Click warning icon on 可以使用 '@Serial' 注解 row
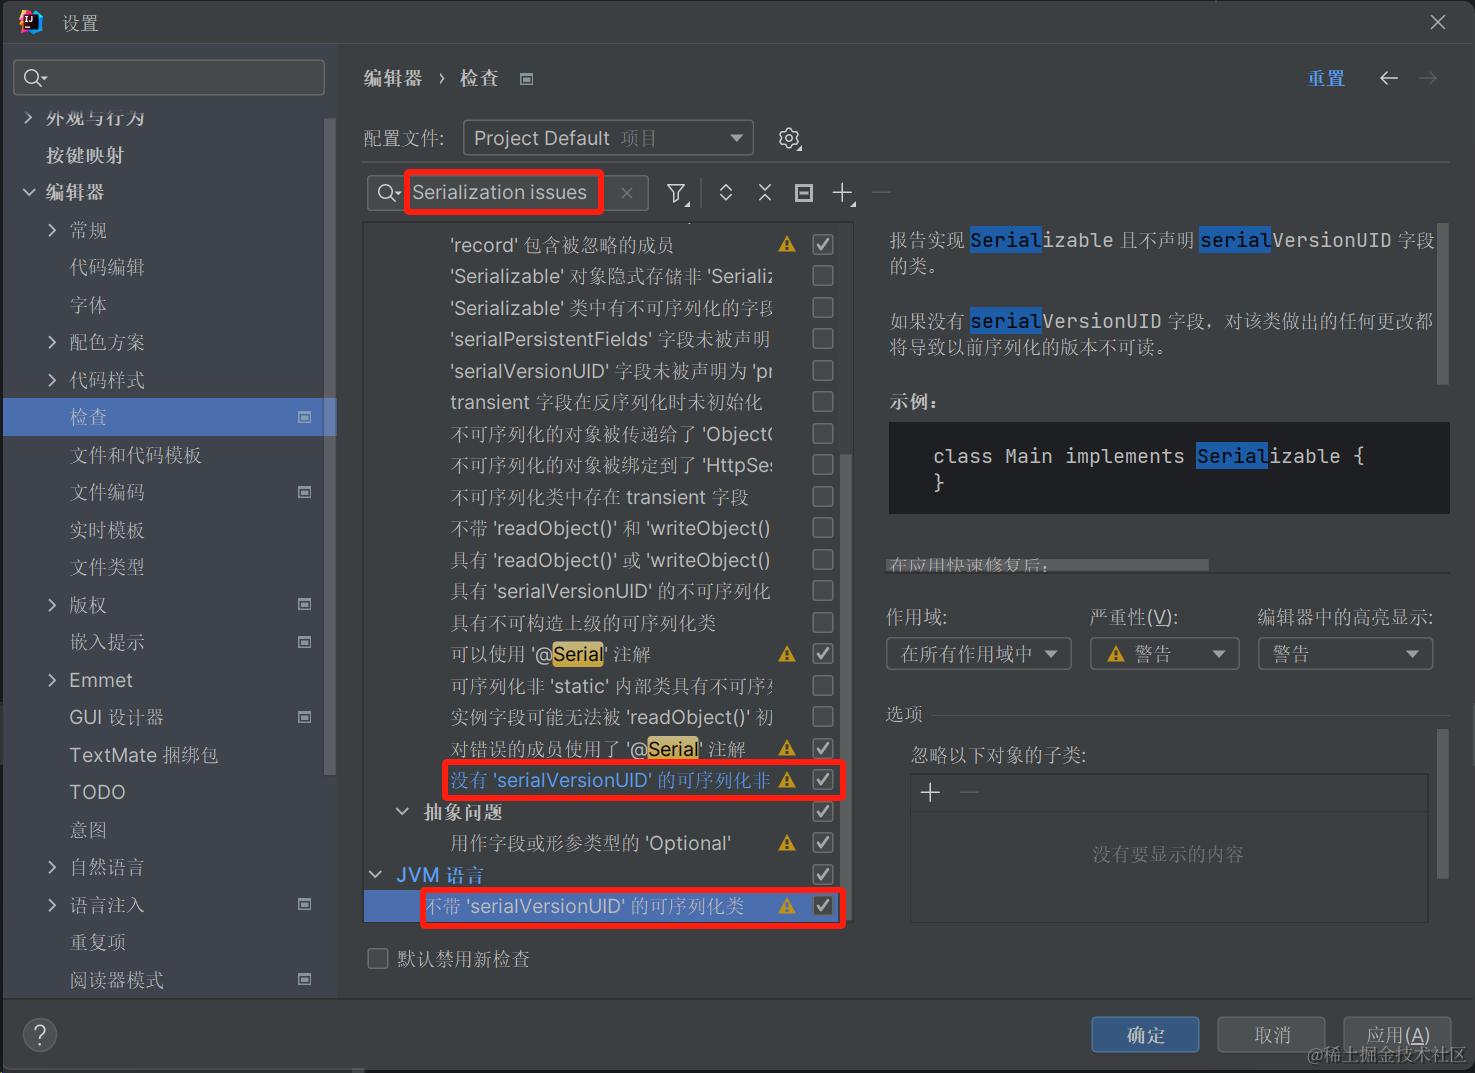Image resolution: width=1475 pixels, height=1073 pixels. [x=787, y=654]
